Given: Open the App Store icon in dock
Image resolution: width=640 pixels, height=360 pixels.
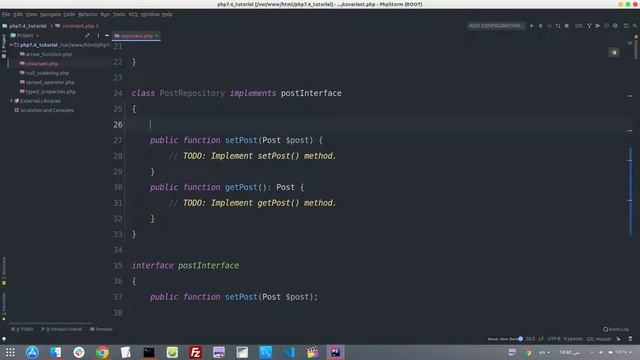Looking at the screenshot, I should 33,352.
